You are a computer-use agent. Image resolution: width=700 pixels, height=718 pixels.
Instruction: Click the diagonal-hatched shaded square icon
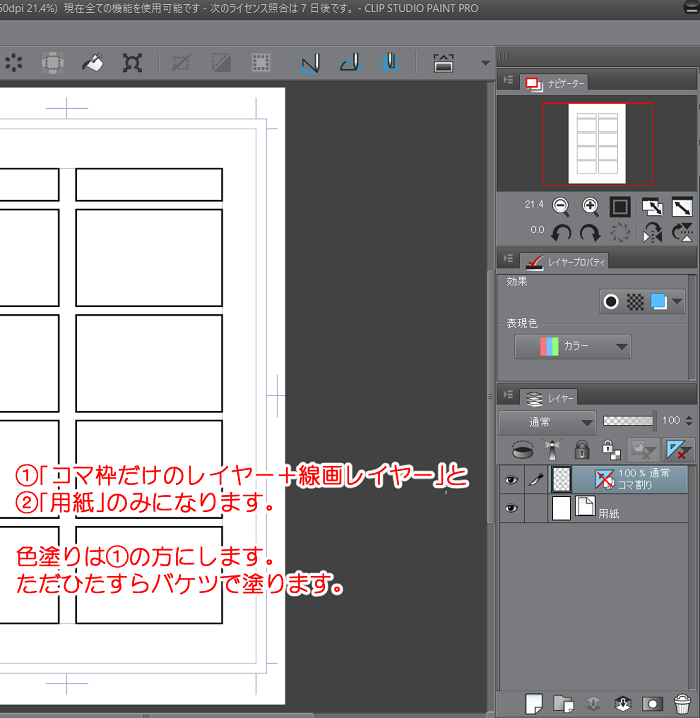[x=221, y=63]
